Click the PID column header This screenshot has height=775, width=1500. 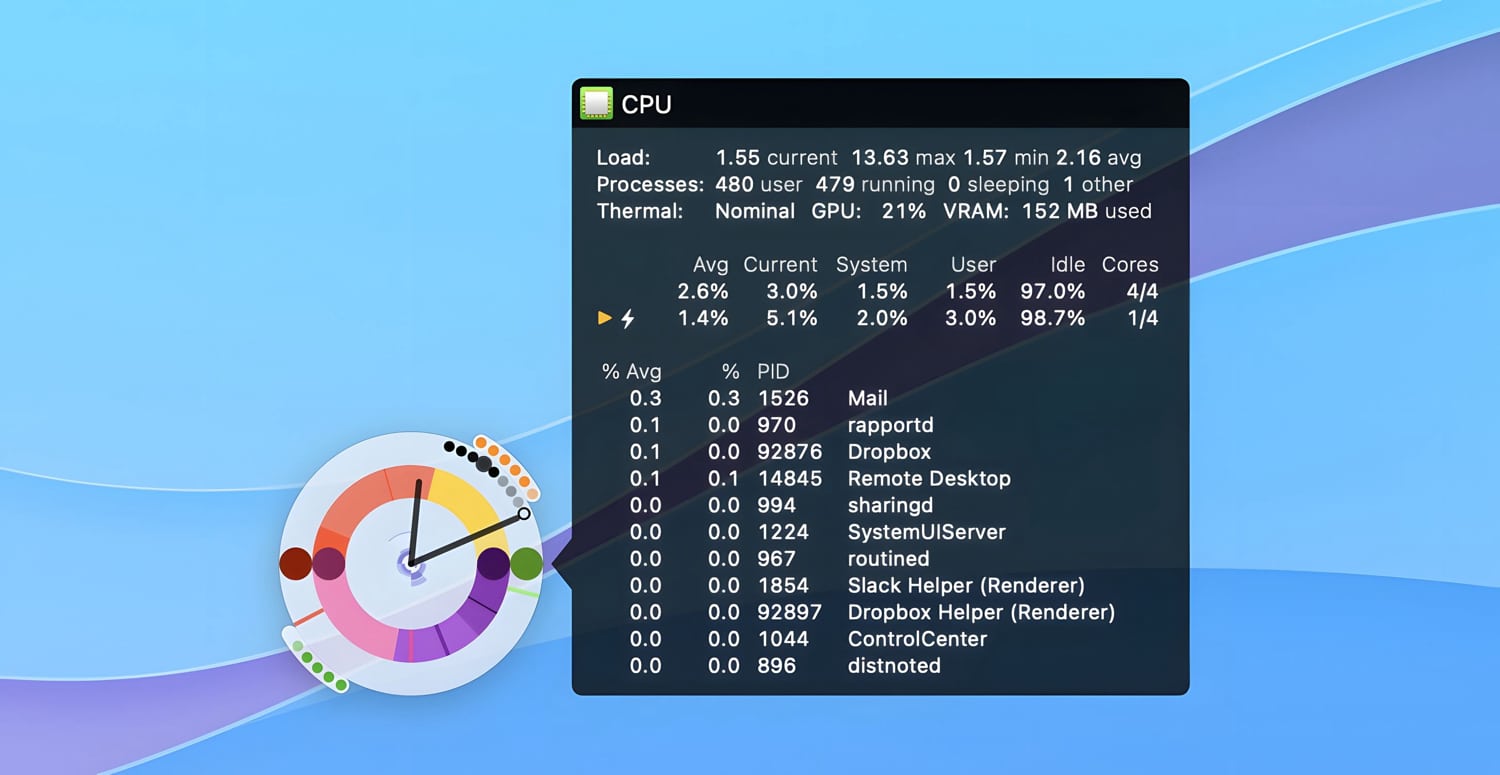click(x=773, y=372)
